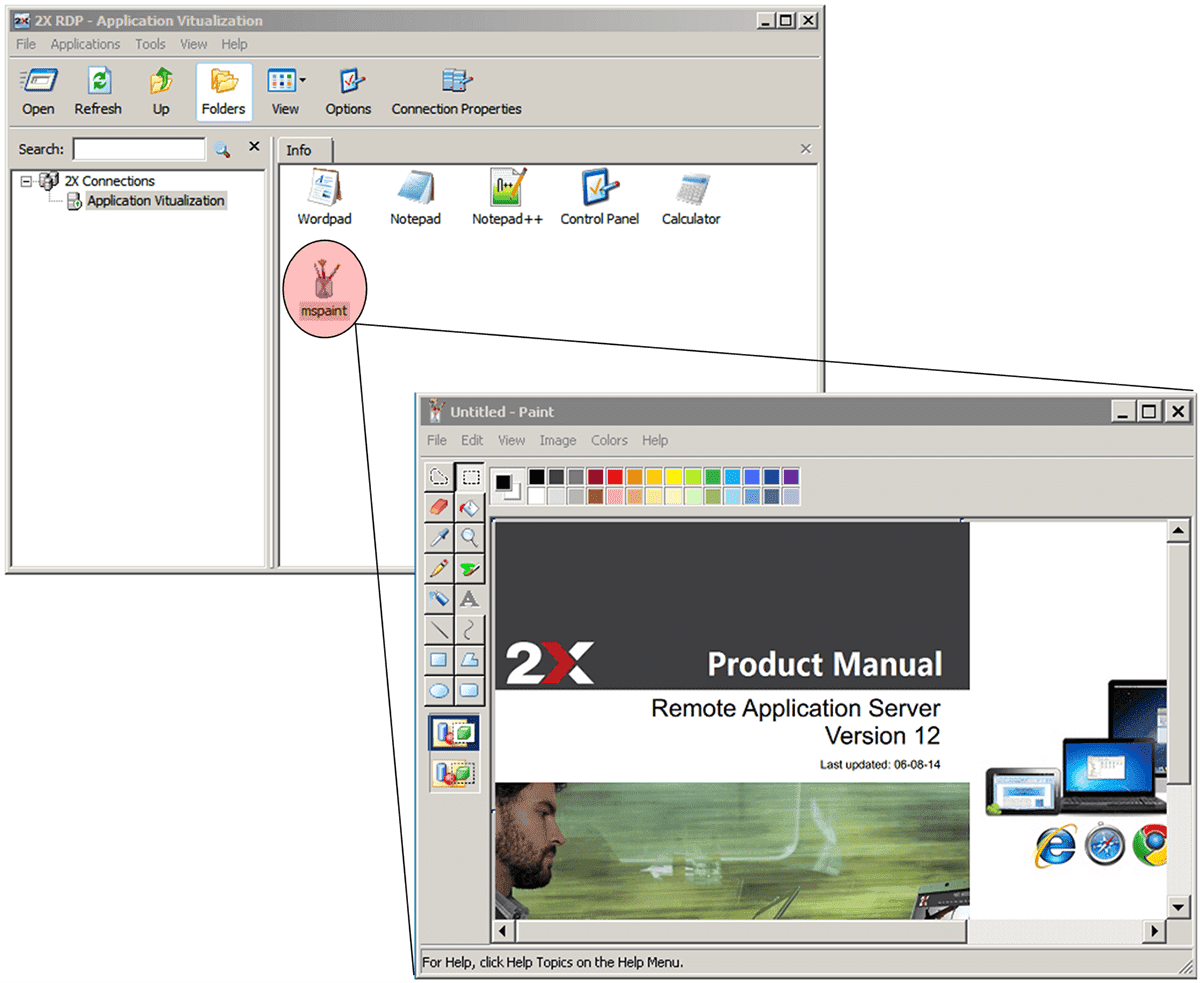Open the Colors menu in Paint
Image resolution: width=1200 pixels, height=983 pixels.
pos(609,440)
